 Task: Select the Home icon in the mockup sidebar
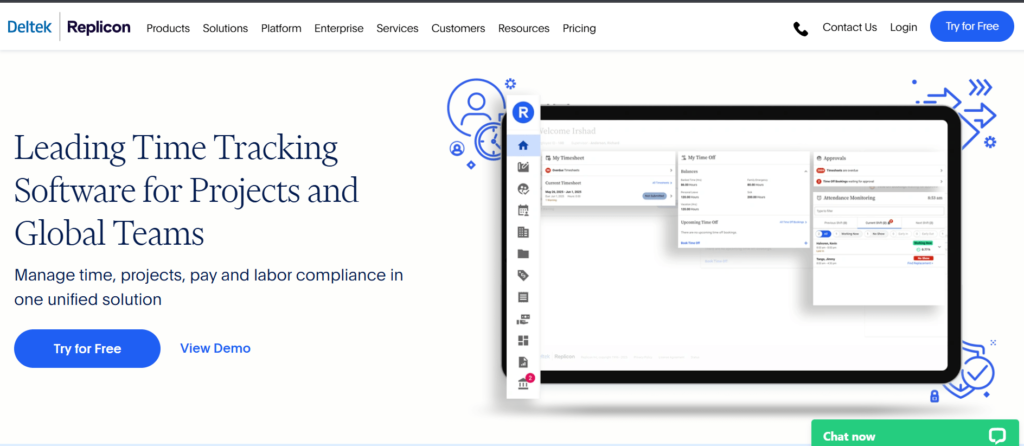523,145
